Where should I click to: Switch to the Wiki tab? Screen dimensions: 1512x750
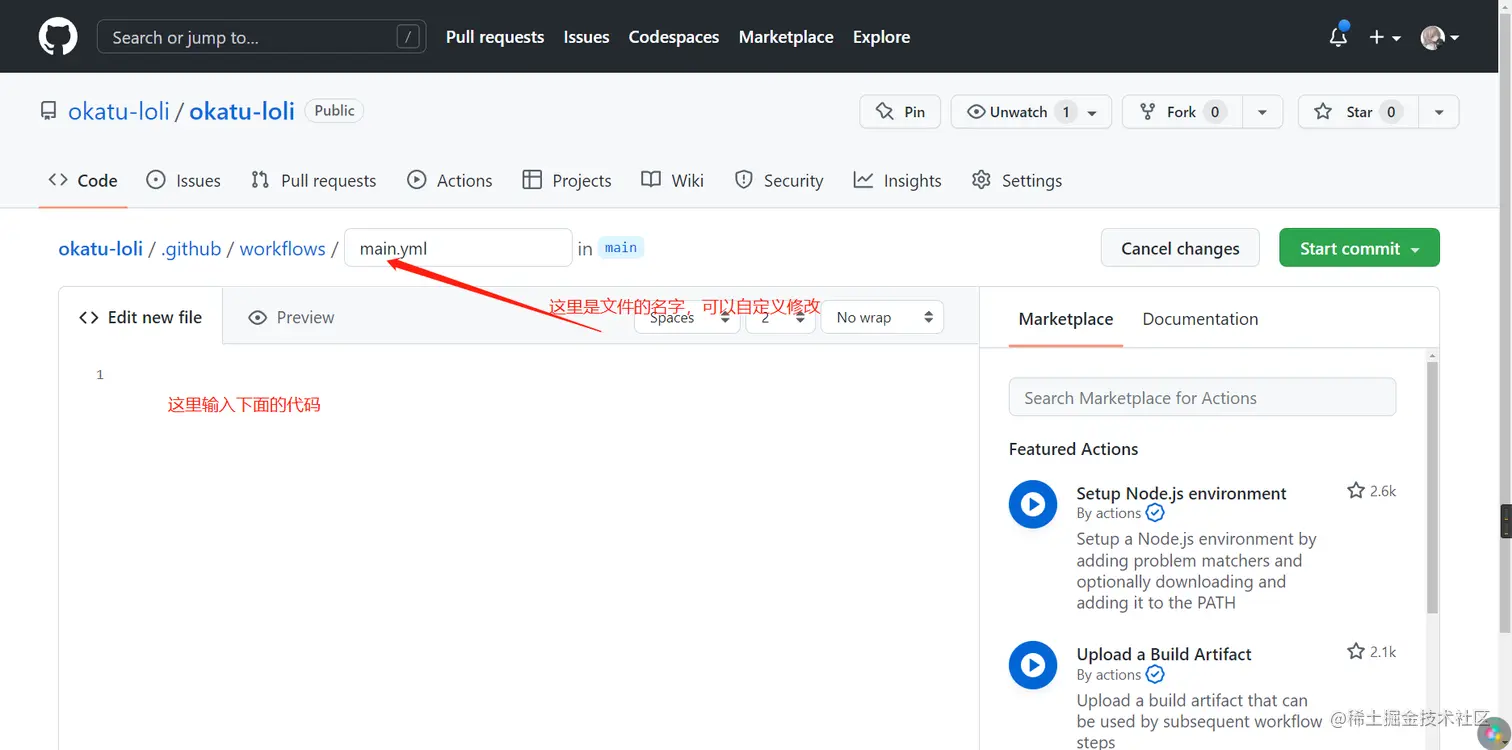pos(673,180)
